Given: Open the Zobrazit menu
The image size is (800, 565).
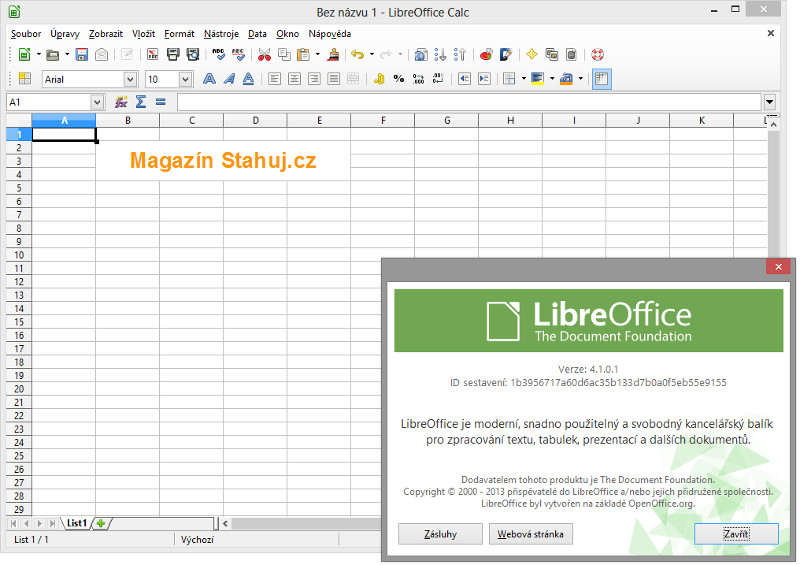Looking at the screenshot, I should [x=106, y=34].
